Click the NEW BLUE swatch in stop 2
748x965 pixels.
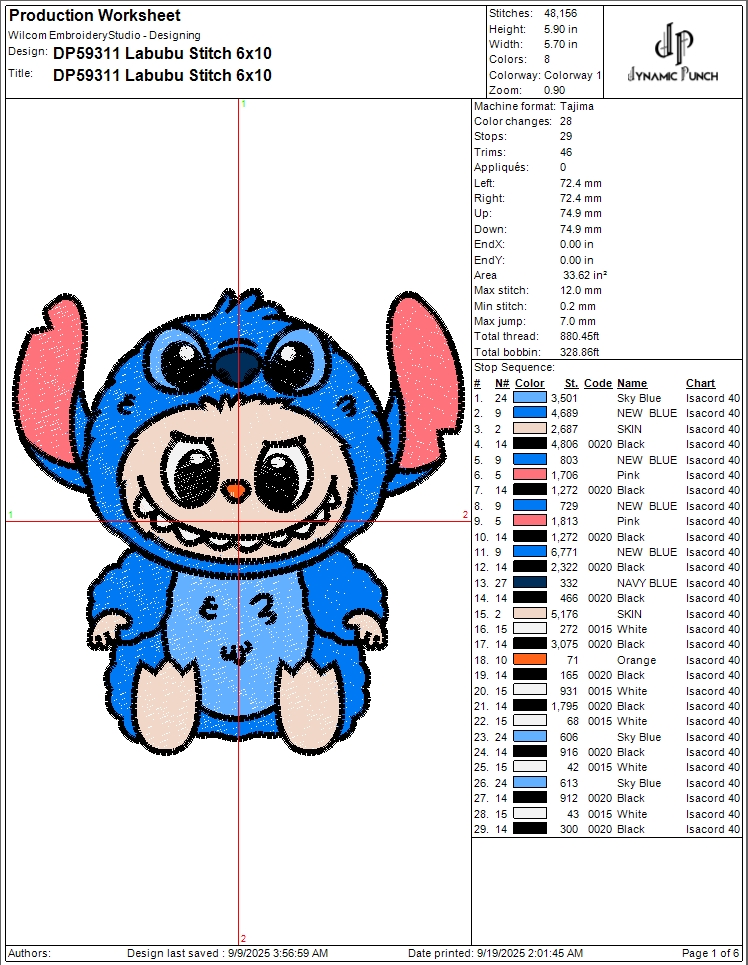[529, 413]
